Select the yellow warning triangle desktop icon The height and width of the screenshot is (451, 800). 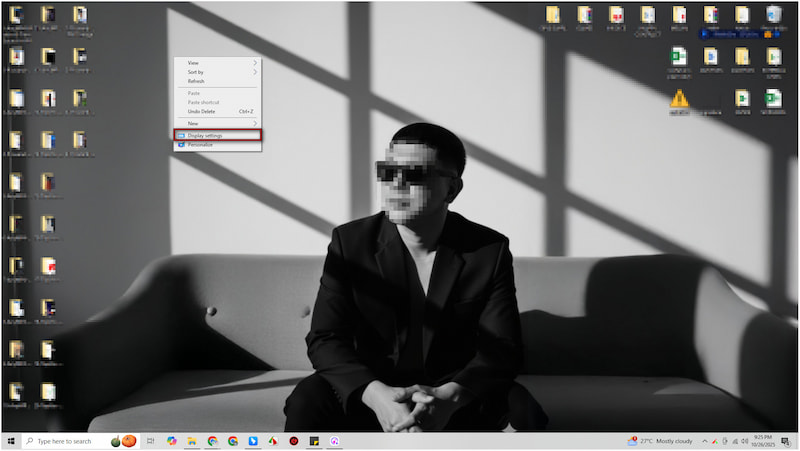tap(679, 100)
